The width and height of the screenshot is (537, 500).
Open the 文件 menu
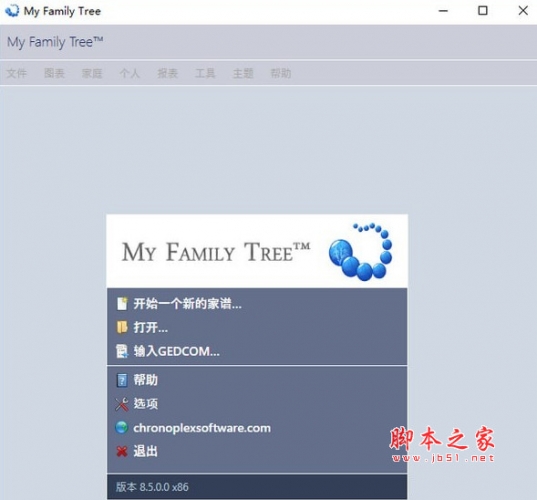[17, 73]
